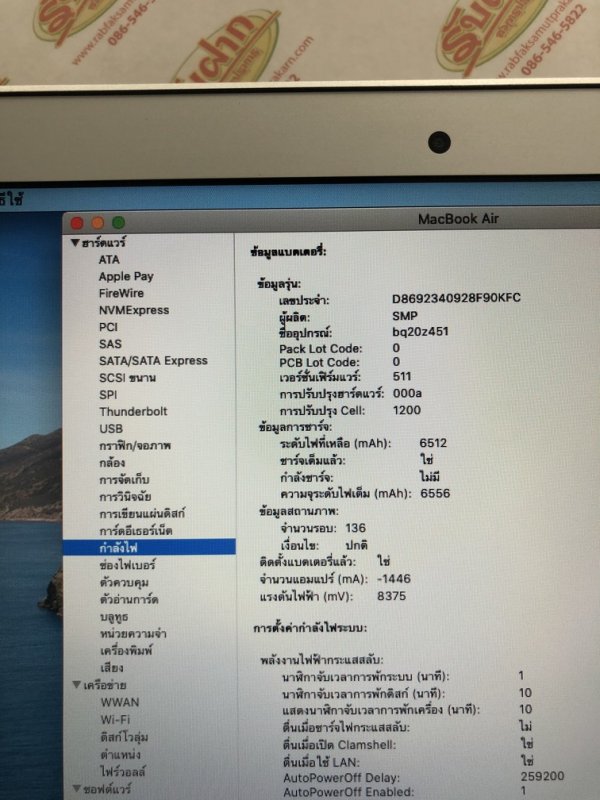Click AutoPowerOff Delay value 259200
The width and height of the screenshot is (600, 800).
[542, 777]
